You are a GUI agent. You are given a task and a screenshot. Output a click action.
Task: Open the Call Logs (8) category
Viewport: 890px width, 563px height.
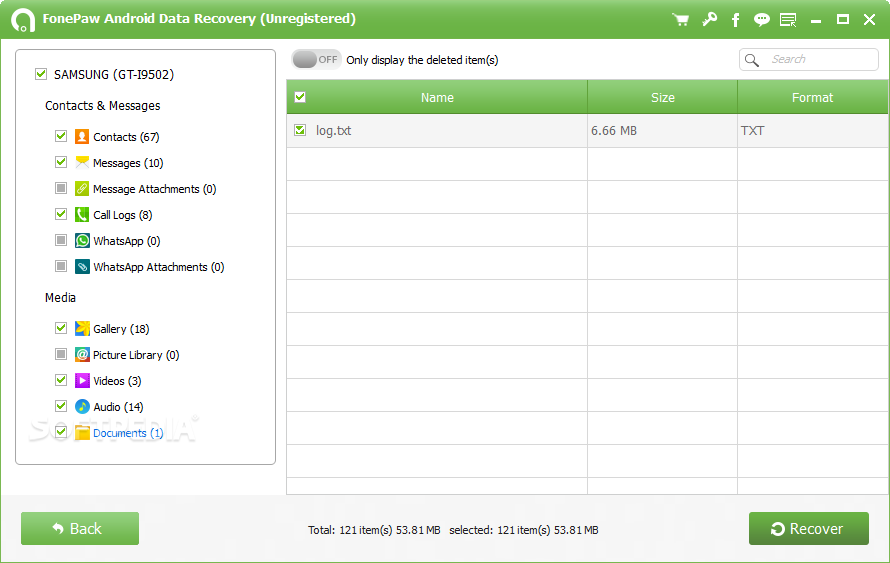123,215
